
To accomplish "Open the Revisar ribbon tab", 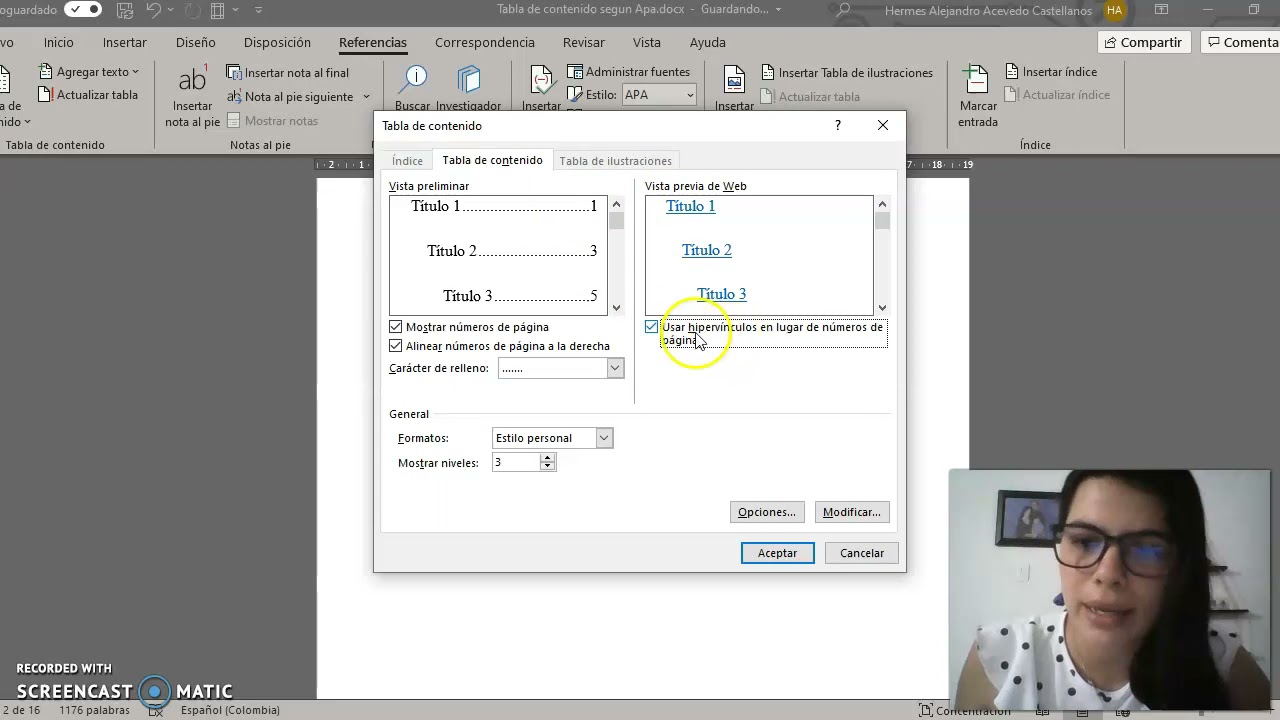I will (x=584, y=42).
